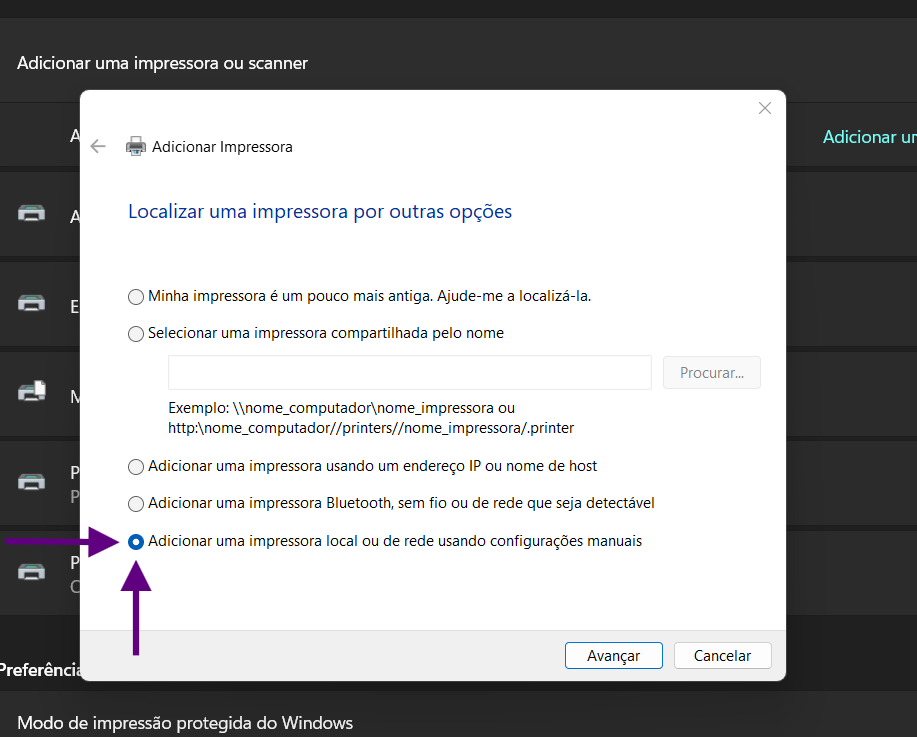Click Avançar to proceed
Viewport: 917px width, 737px height.
click(x=614, y=656)
